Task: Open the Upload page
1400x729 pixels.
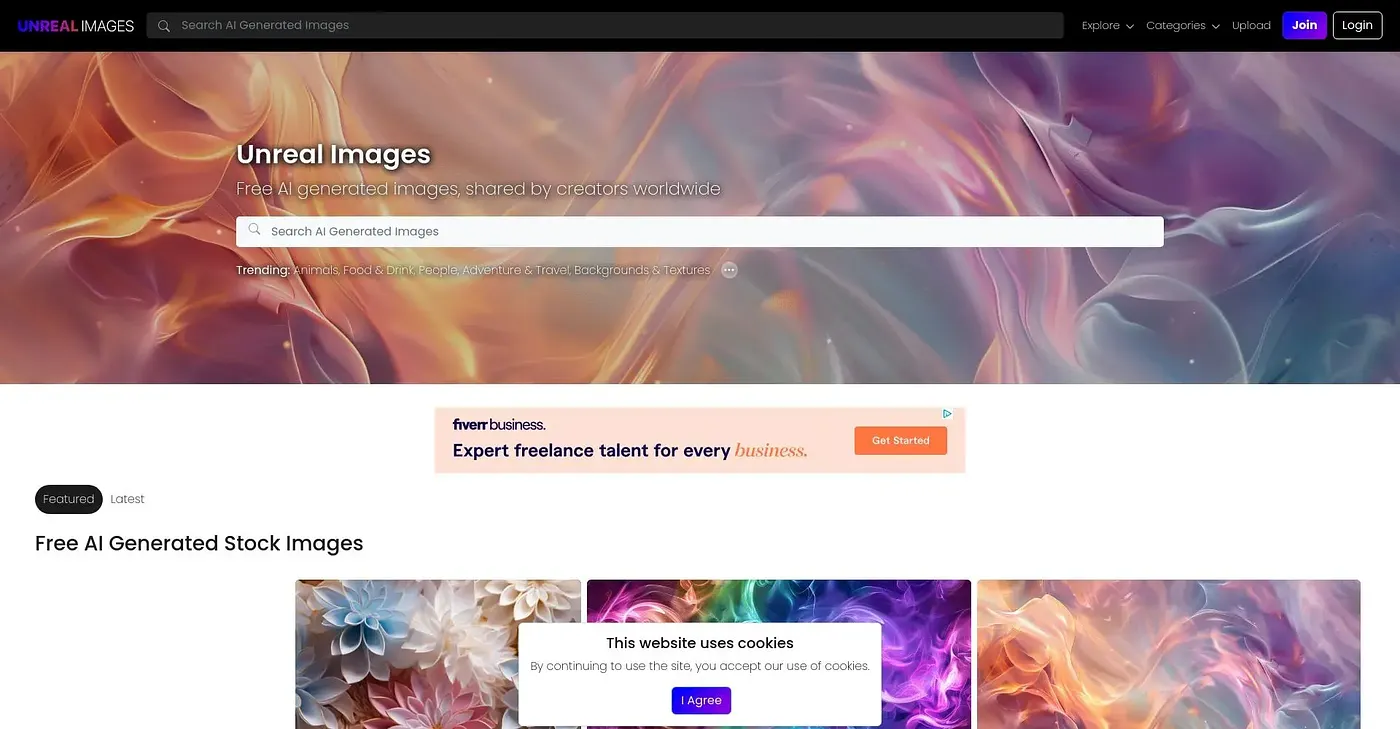Action: coord(1251,26)
